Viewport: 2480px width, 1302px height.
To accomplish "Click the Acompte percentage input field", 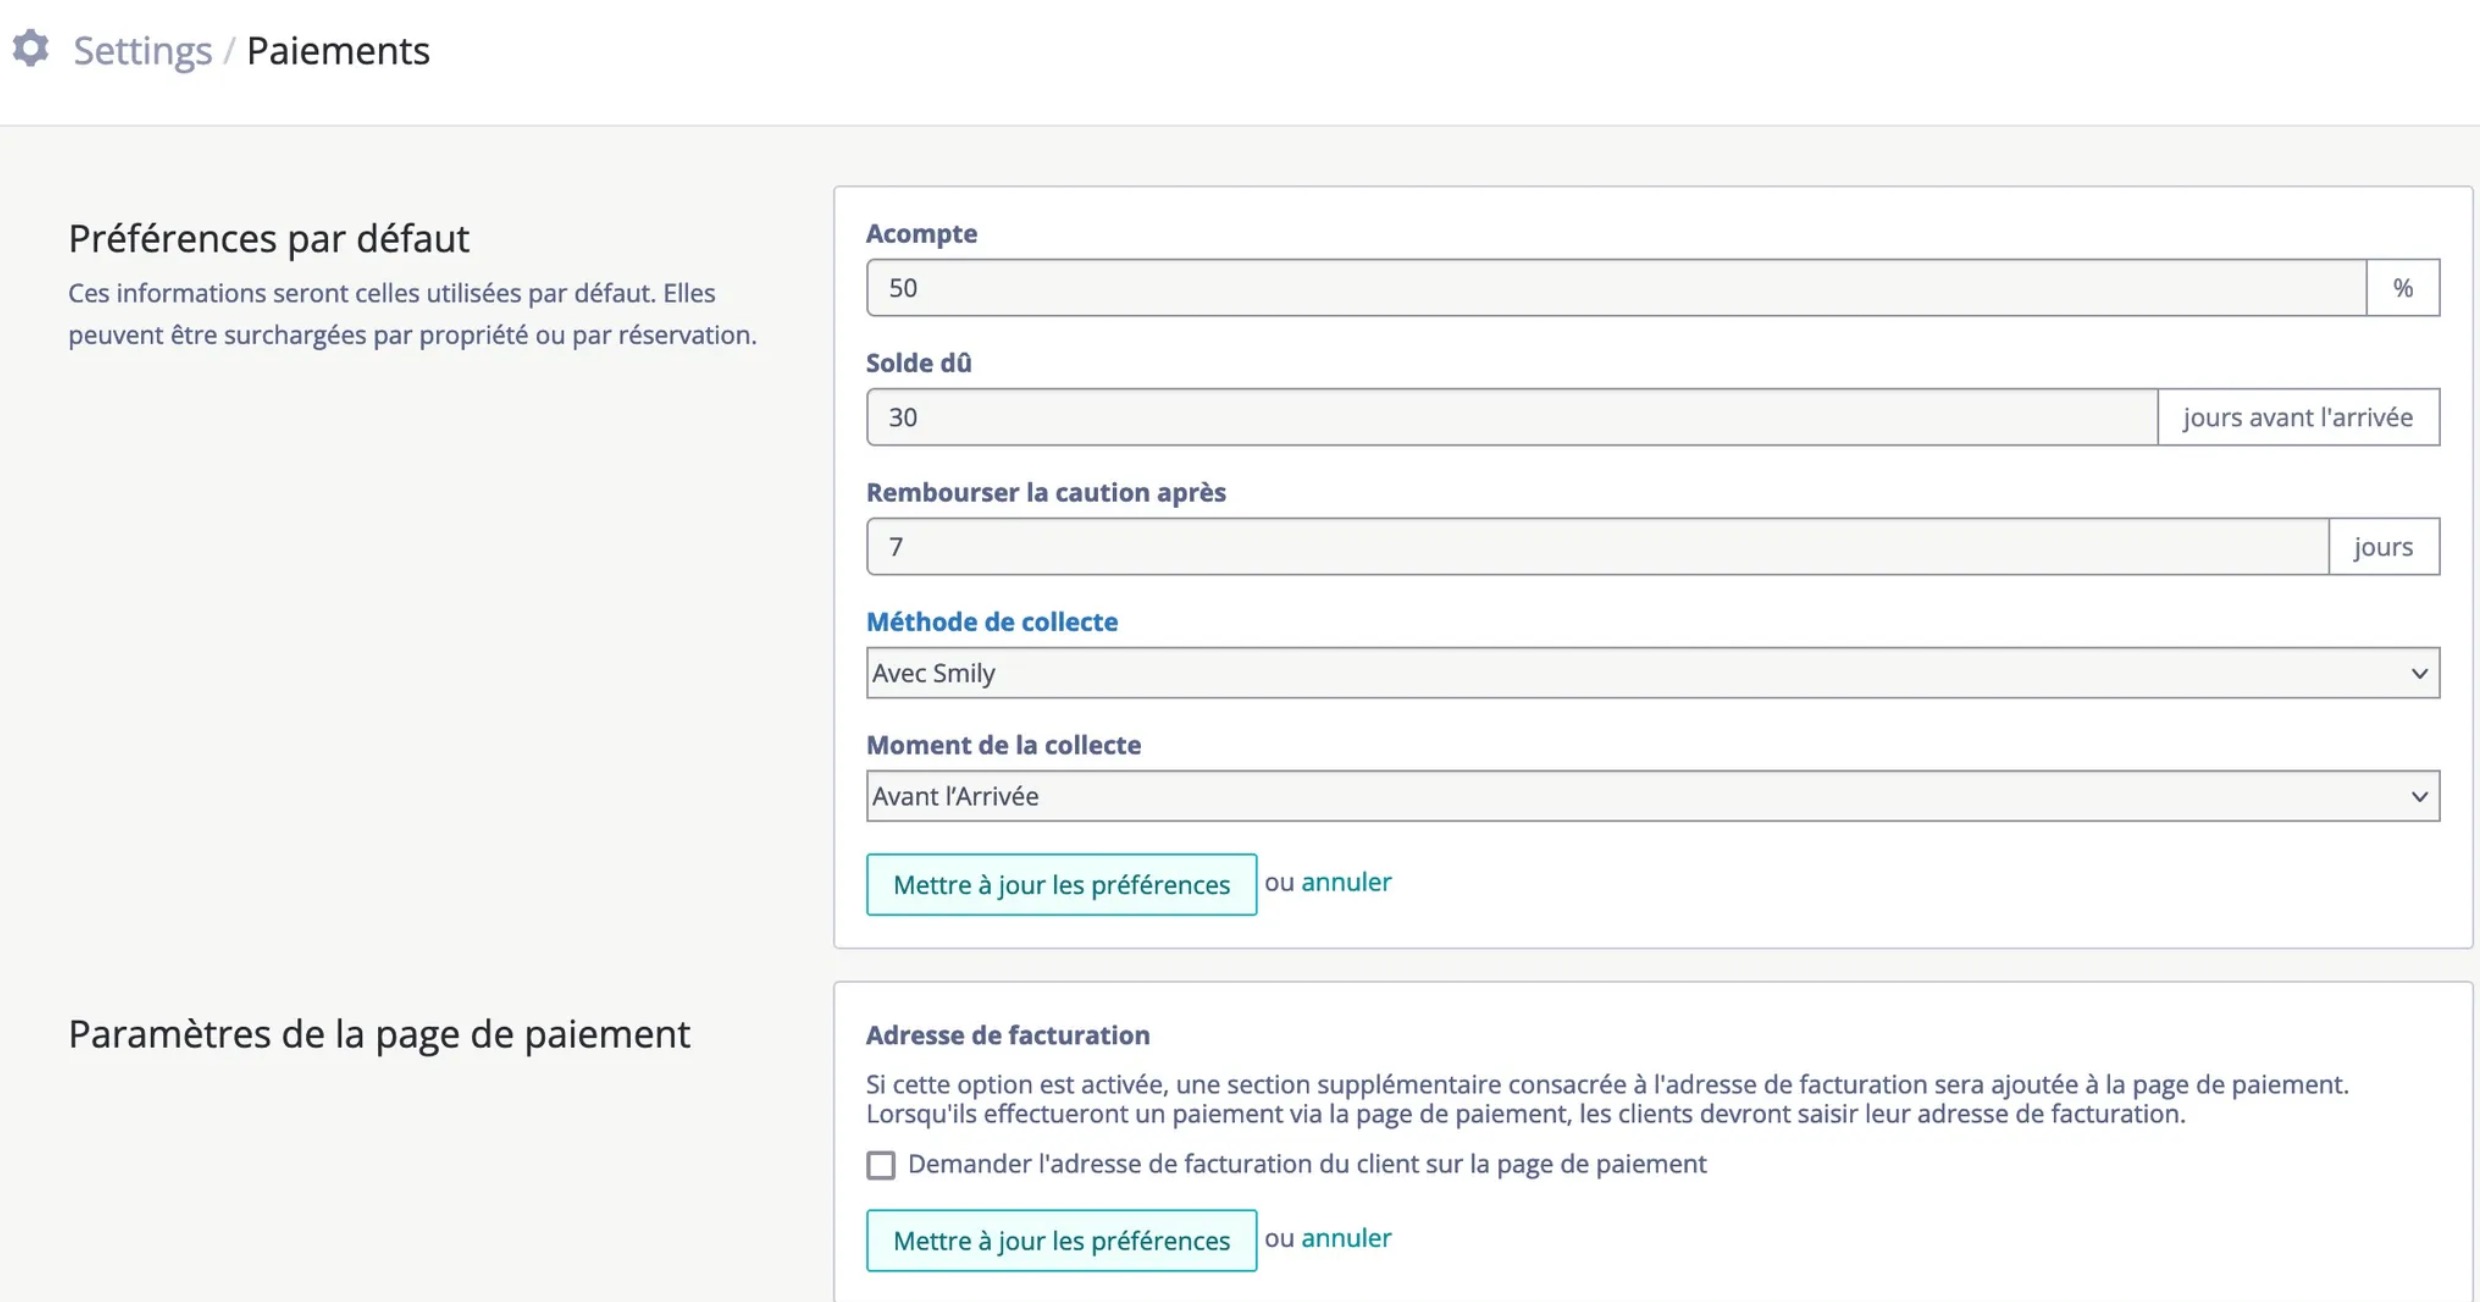I will [x=1616, y=288].
